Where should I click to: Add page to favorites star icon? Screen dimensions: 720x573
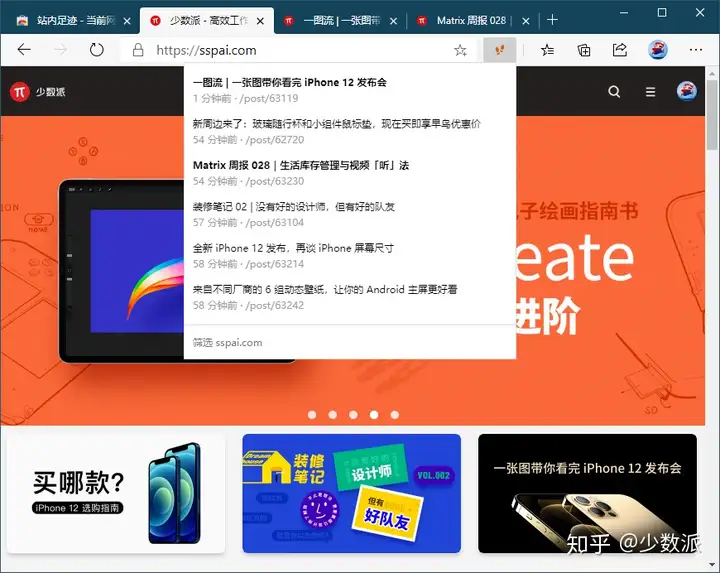tap(460, 50)
